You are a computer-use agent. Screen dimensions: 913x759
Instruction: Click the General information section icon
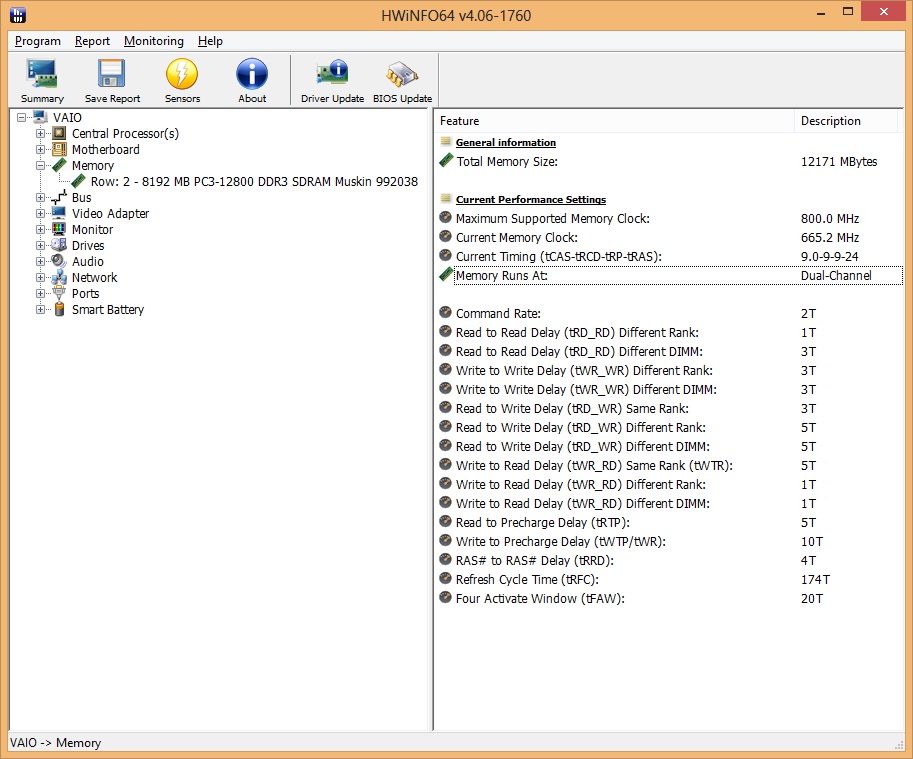(445, 141)
